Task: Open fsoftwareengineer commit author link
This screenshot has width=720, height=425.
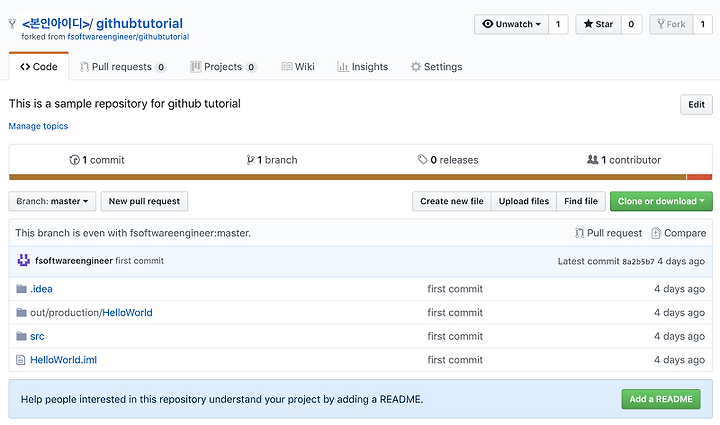Action: (74, 261)
